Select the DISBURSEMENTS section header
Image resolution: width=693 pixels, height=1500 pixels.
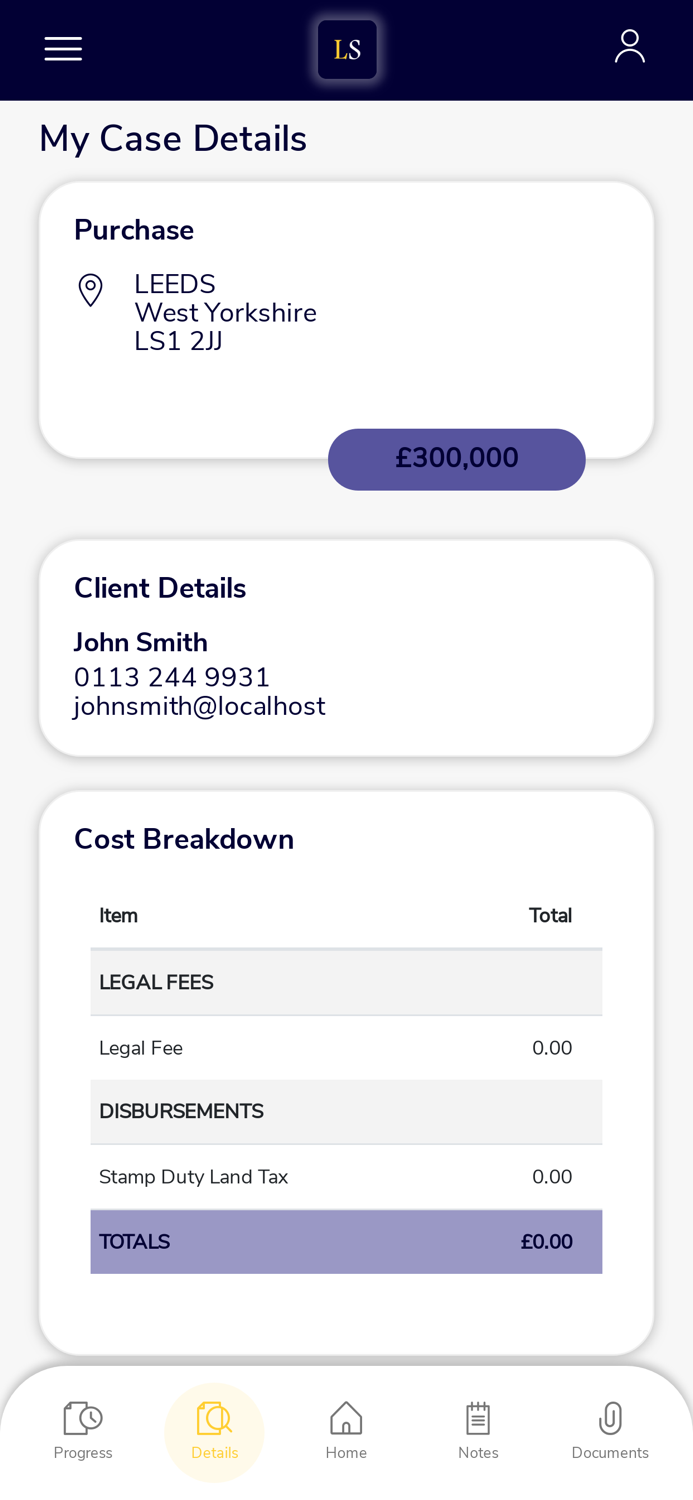[346, 1111]
